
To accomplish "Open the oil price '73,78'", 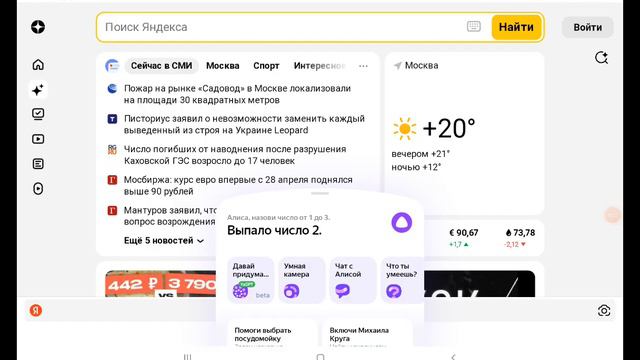I will (520, 233).
